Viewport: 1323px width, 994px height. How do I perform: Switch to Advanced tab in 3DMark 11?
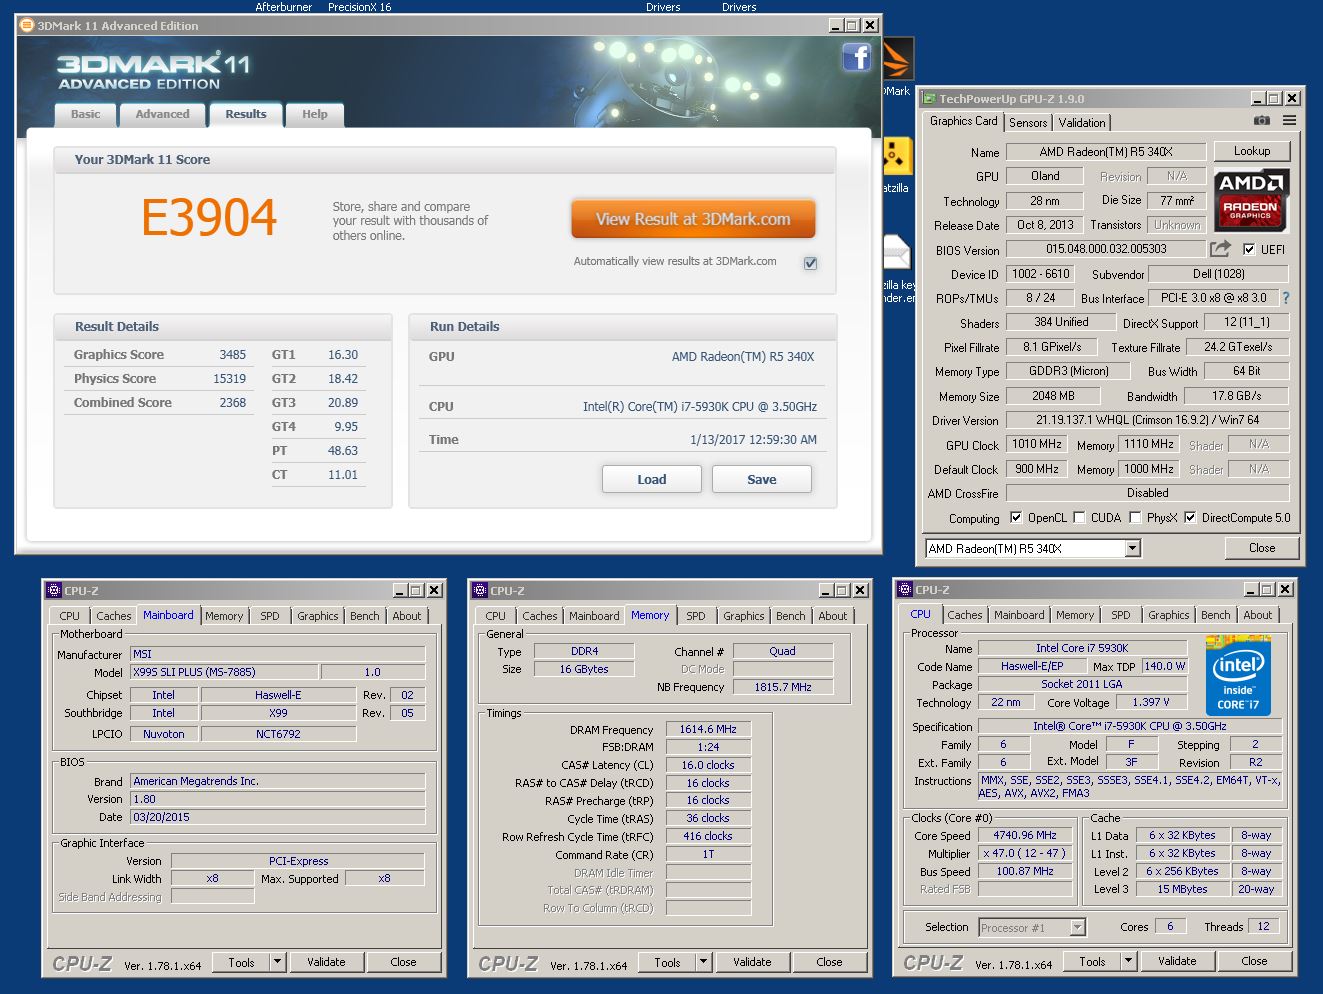point(162,114)
